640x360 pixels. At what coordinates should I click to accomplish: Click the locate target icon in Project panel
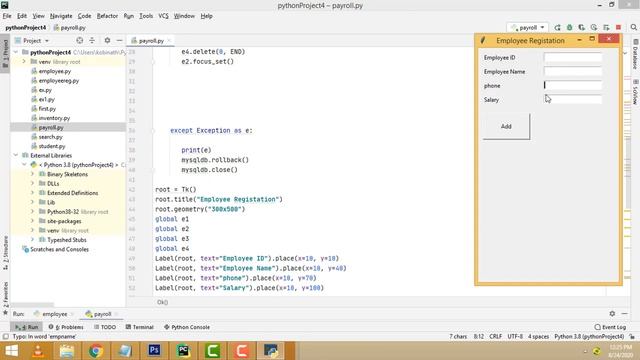(80, 40)
